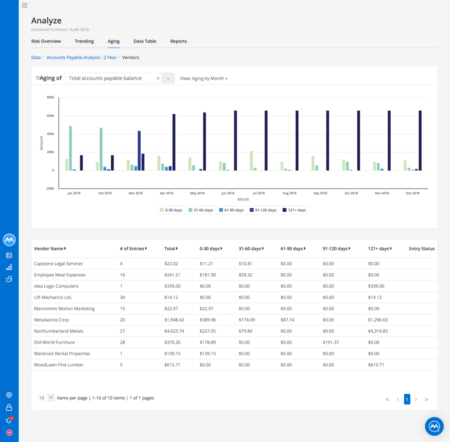The image size is (450, 442).
Task: Toggle 61-90 days legend series
Action: [x=231, y=210]
